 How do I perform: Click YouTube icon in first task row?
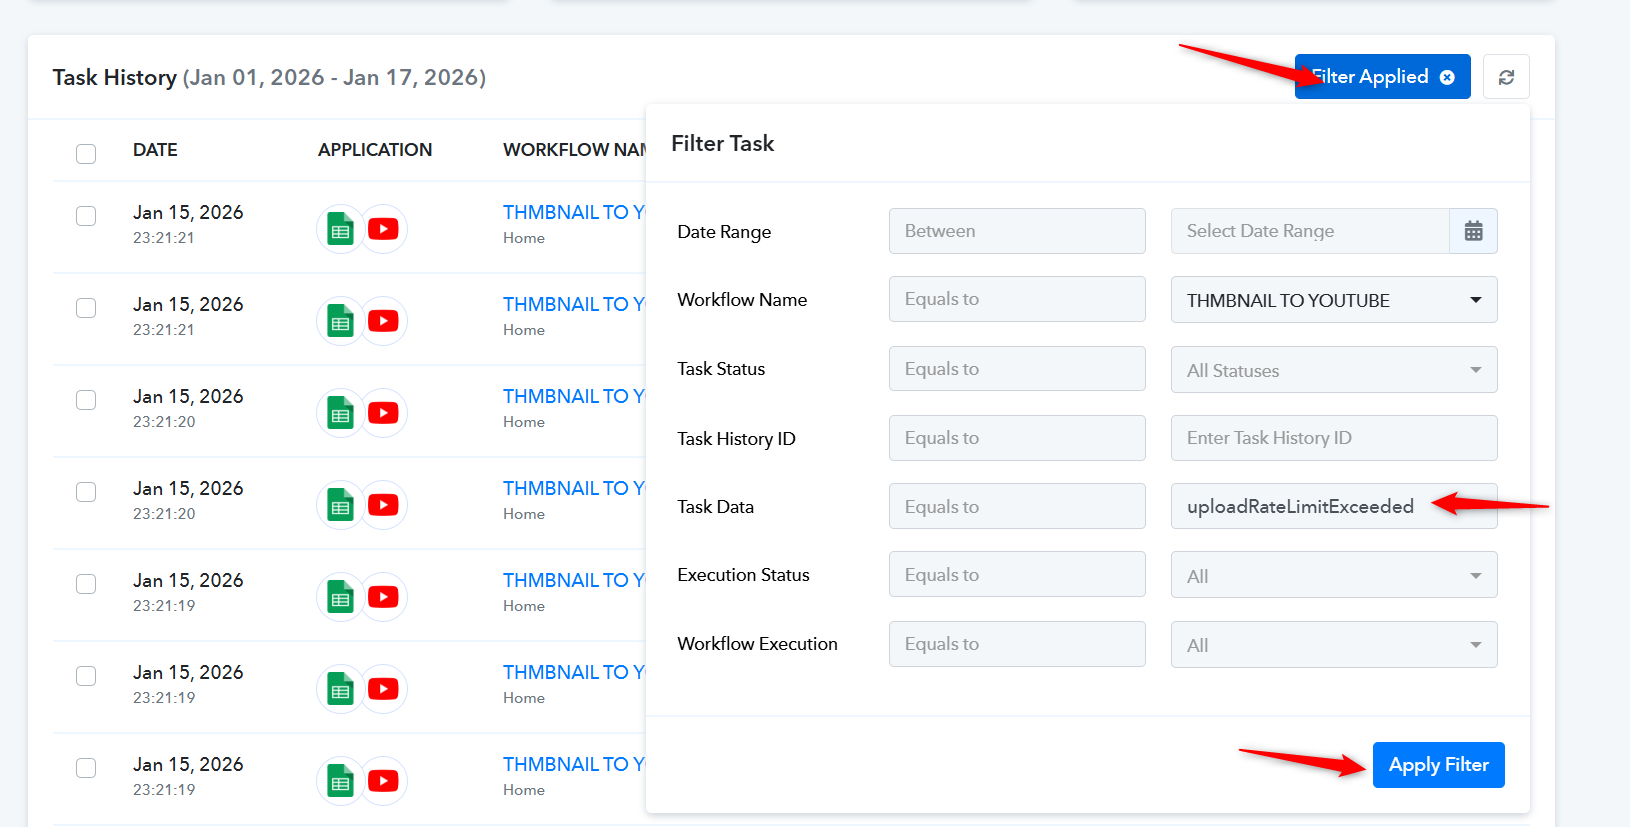[x=383, y=229]
